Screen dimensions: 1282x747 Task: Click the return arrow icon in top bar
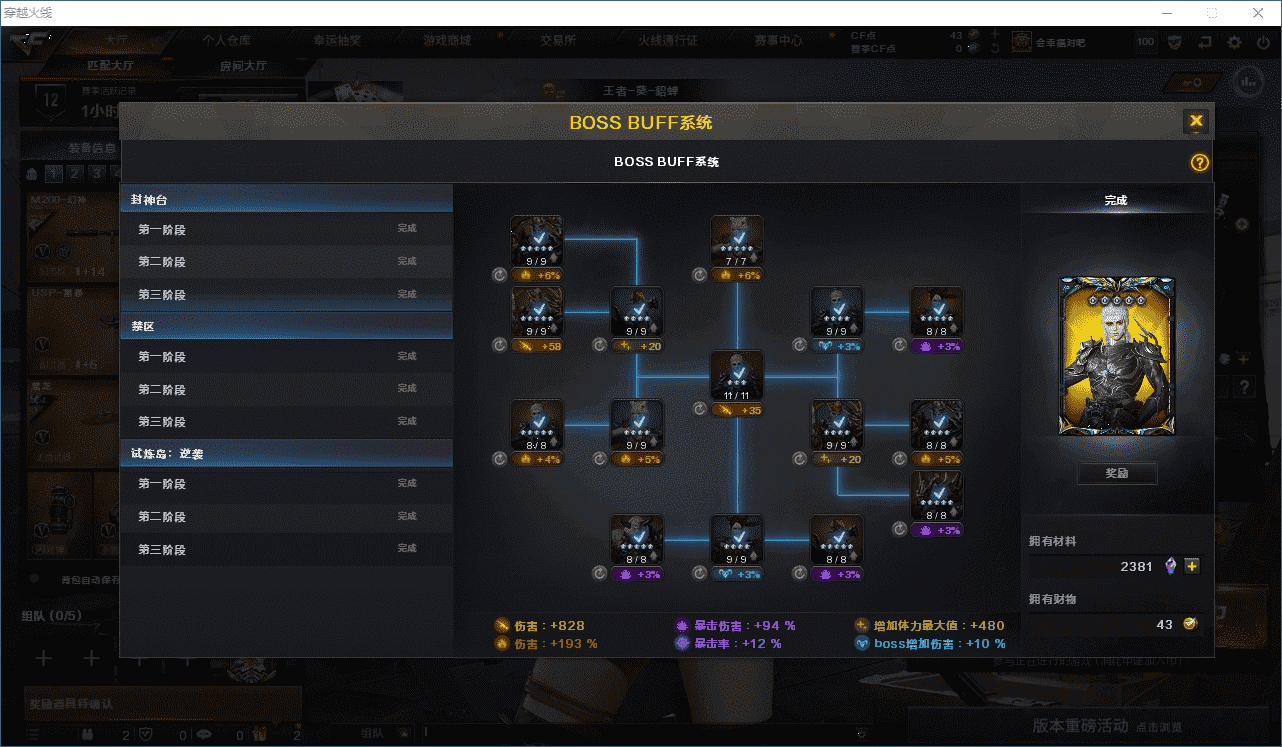[x=1205, y=42]
